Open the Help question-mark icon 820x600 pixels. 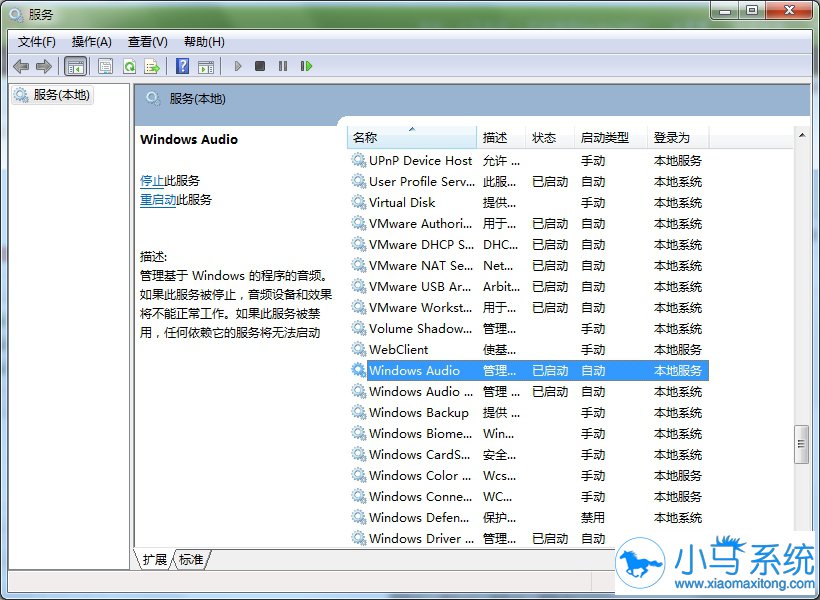tap(183, 66)
